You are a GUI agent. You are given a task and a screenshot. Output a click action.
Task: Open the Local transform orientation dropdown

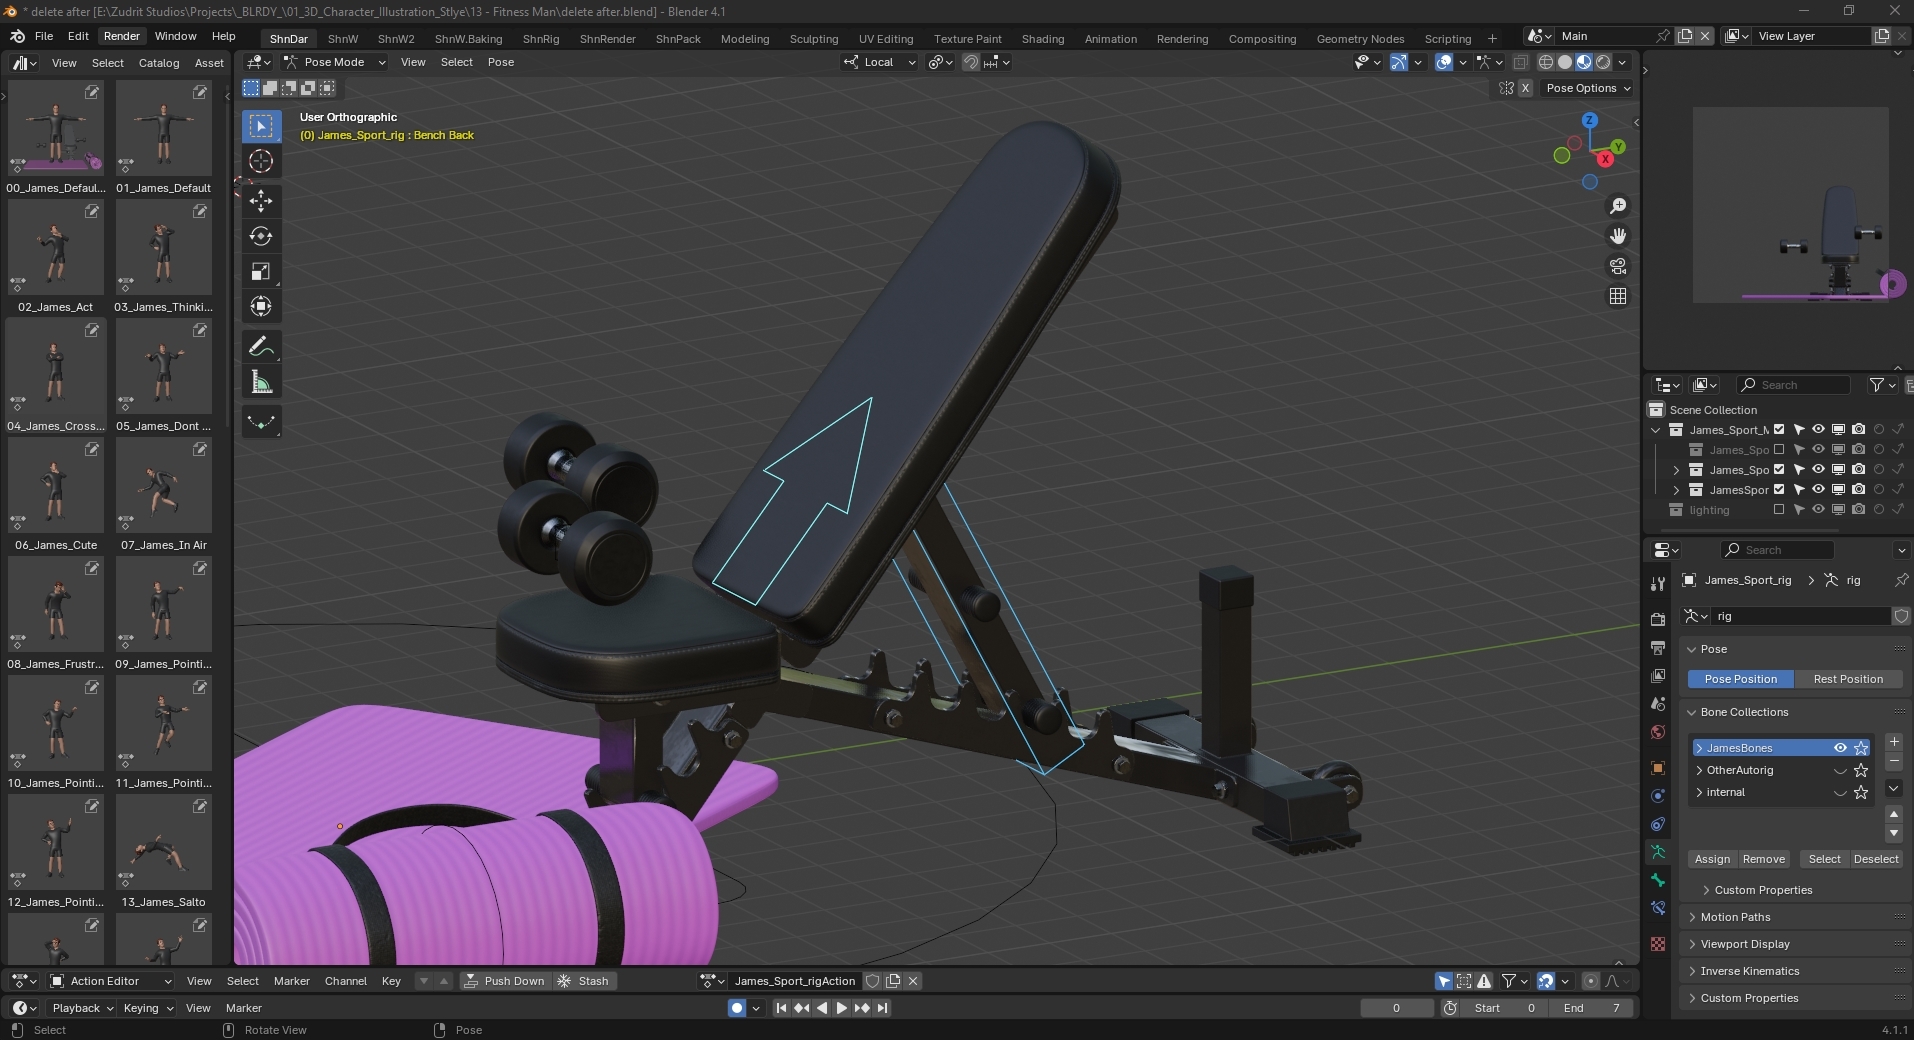click(880, 62)
